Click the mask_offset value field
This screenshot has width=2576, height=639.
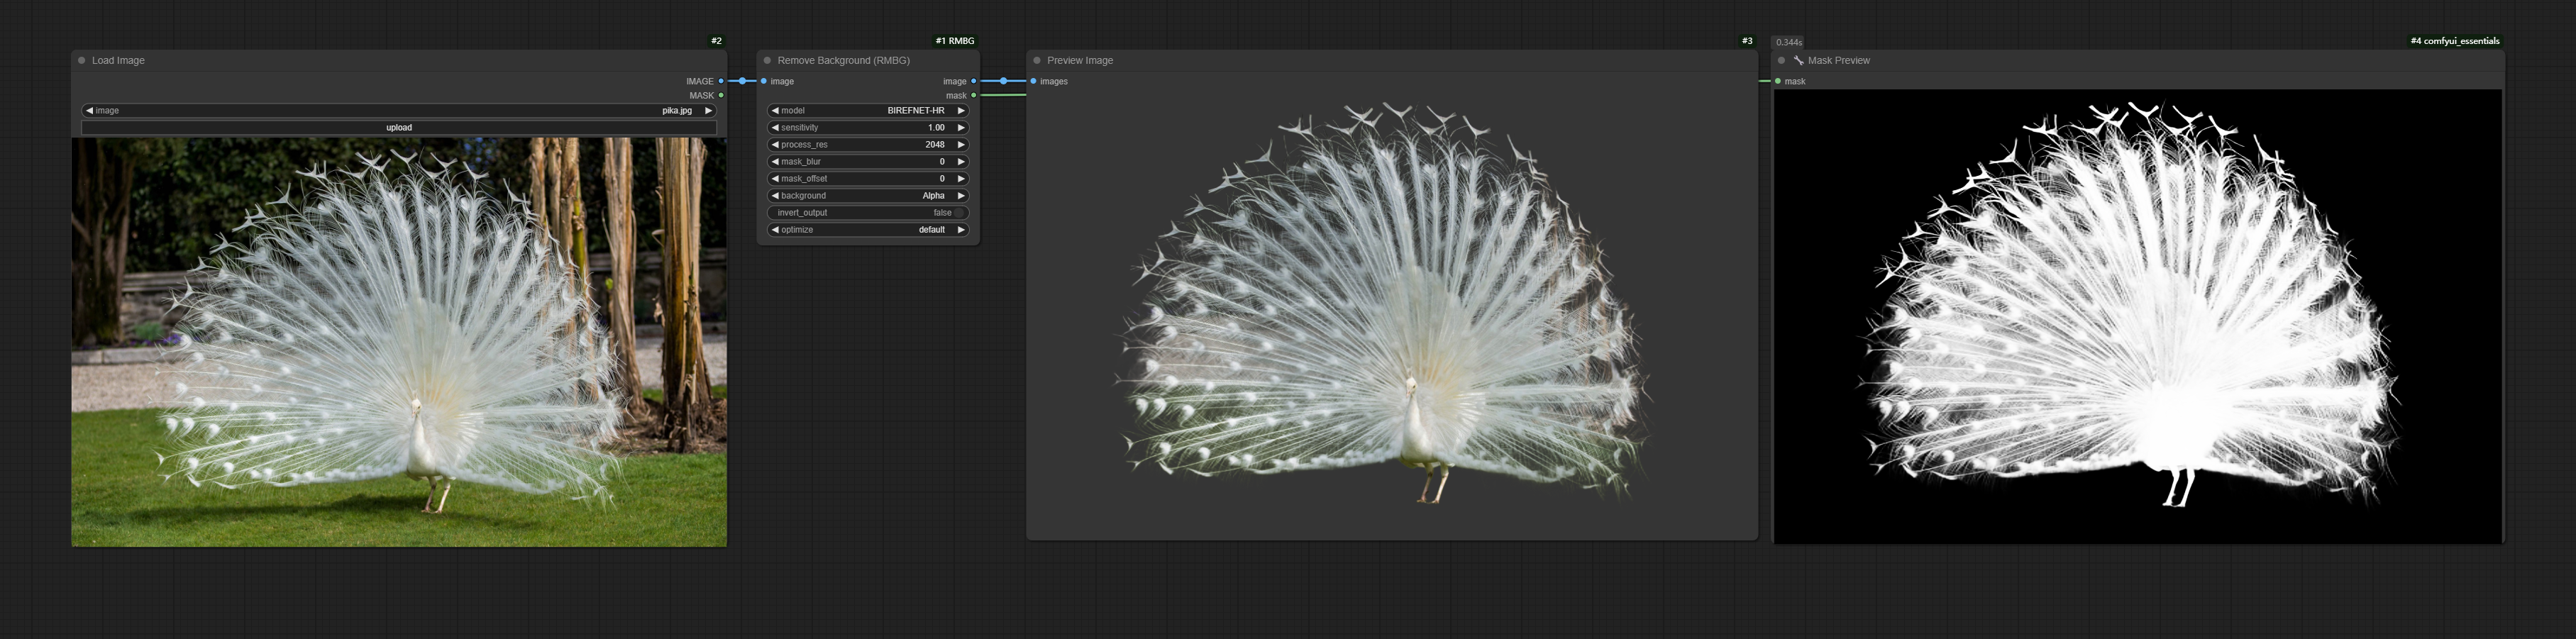868,179
